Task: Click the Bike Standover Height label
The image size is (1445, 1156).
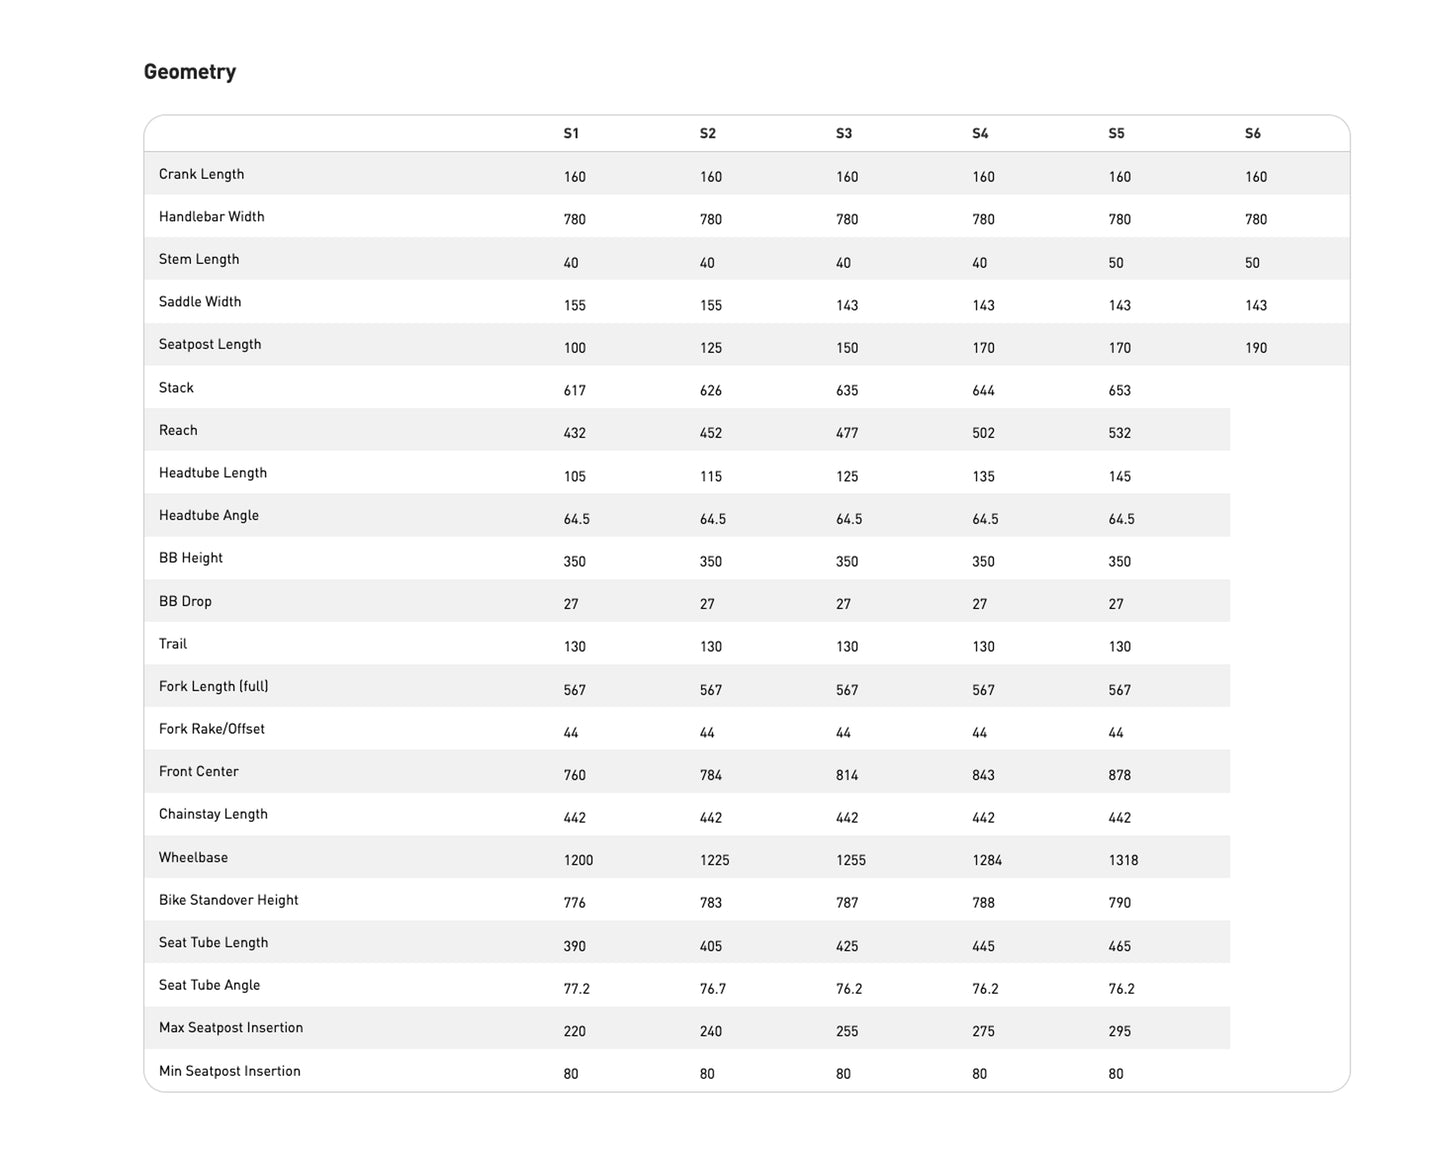Action: [228, 900]
